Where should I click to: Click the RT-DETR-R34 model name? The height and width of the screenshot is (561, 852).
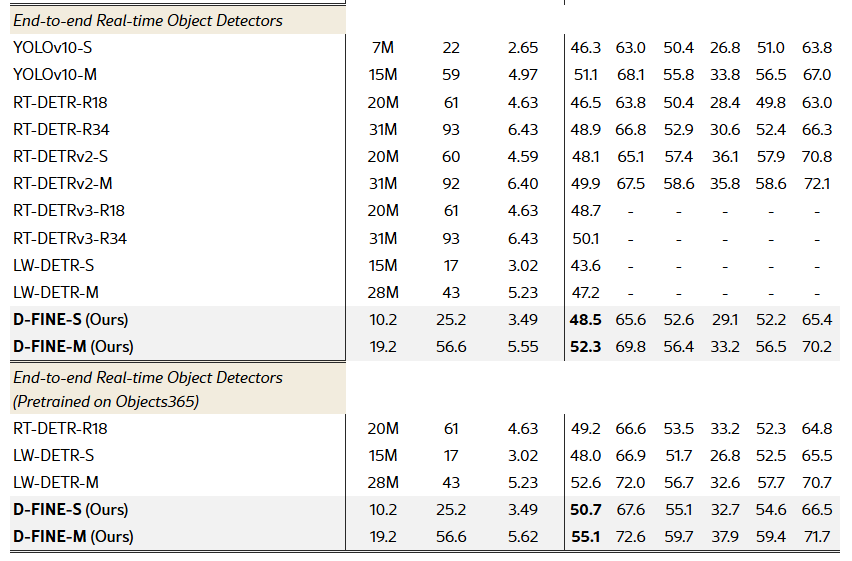(61, 129)
